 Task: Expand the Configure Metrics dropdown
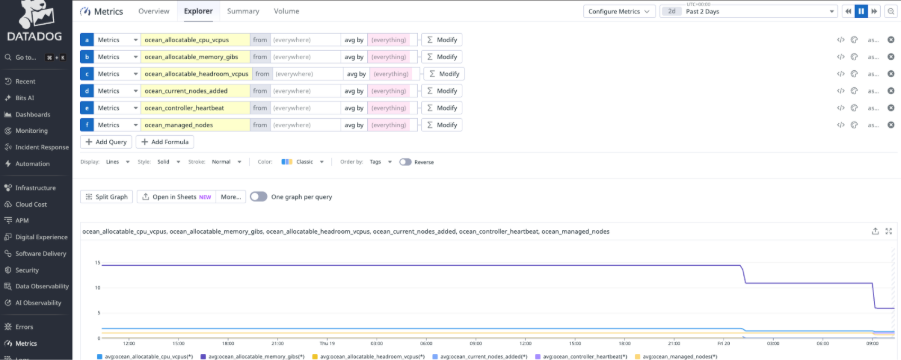tap(619, 11)
